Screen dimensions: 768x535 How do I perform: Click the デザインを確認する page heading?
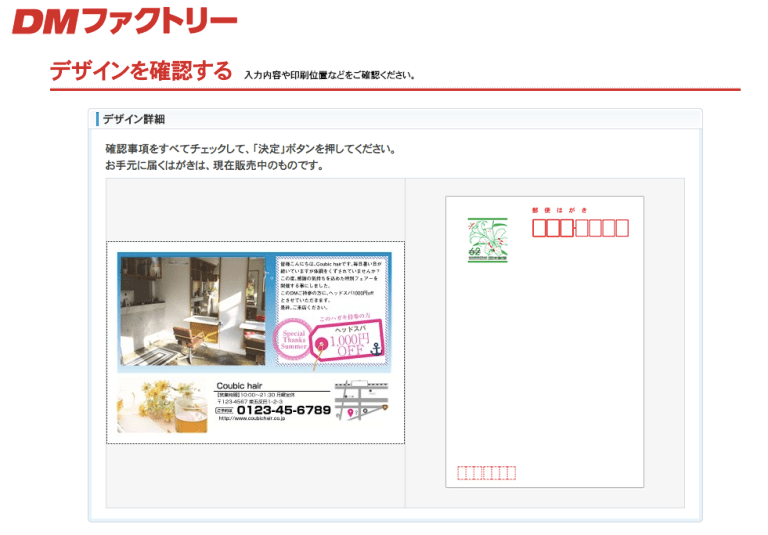[141, 71]
